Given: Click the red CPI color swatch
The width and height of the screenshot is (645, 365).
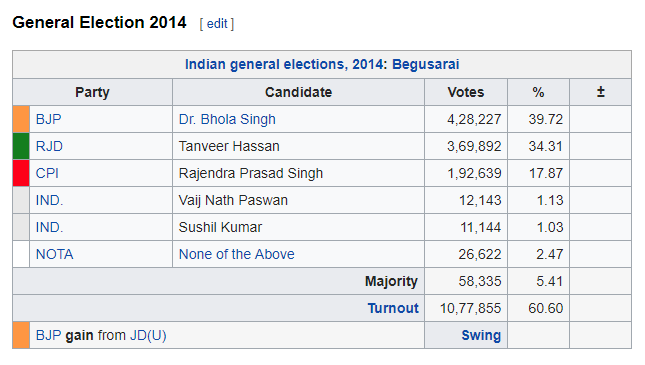Looking at the screenshot, I should click(x=21, y=173).
